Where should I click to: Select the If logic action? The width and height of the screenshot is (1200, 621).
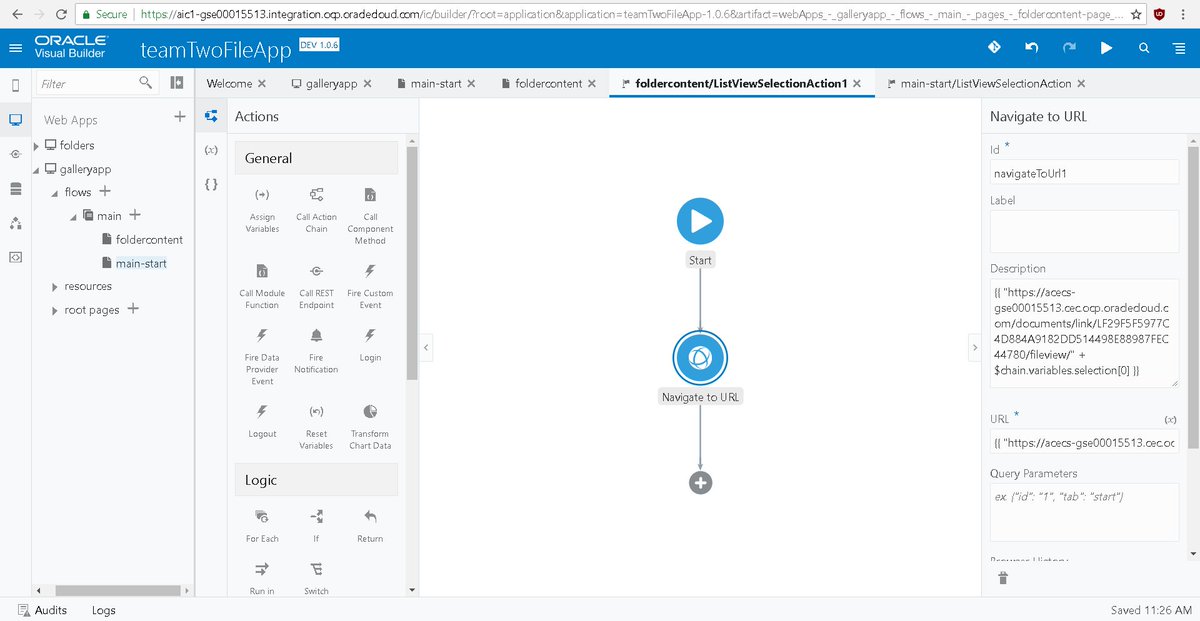(316, 525)
